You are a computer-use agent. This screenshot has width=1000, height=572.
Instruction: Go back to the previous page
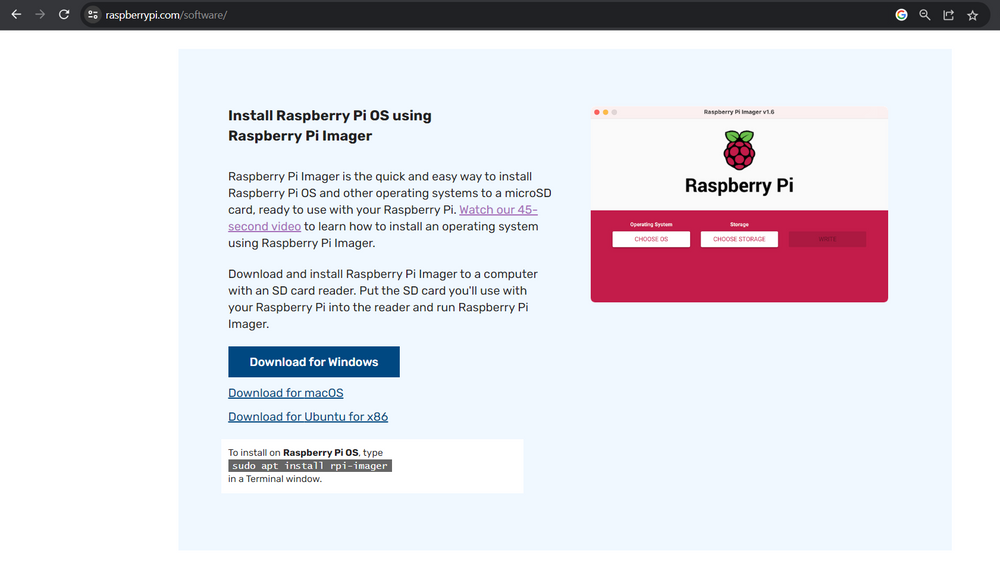pyautogui.click(x=16, y=14)
